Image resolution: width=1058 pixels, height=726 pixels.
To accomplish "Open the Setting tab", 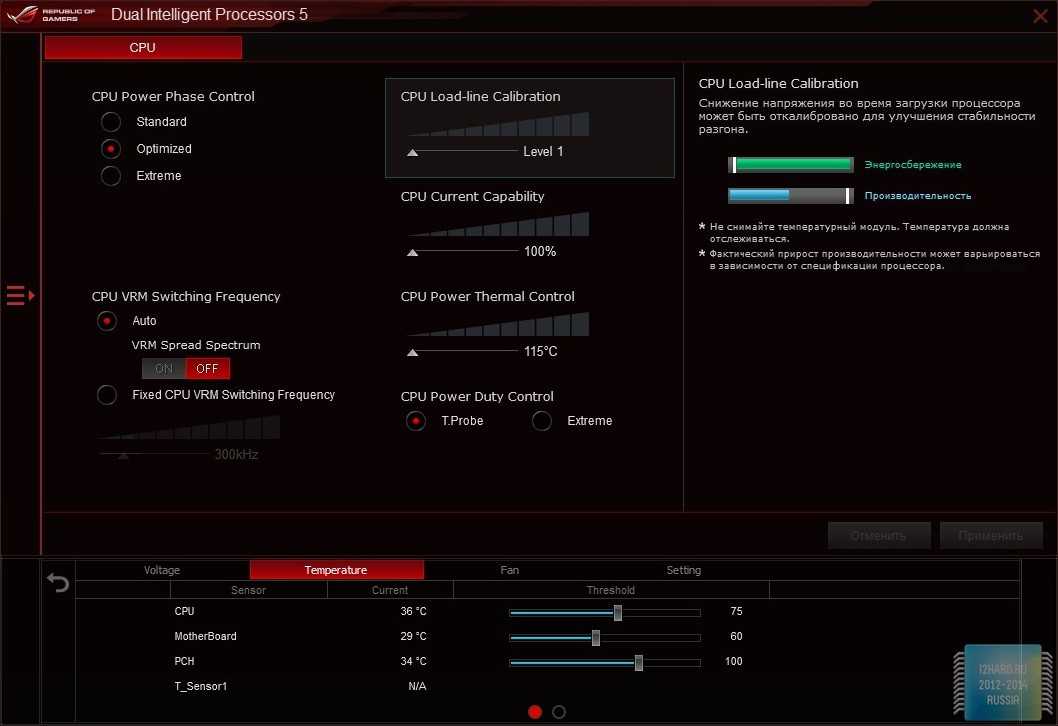I will [684, 570].
